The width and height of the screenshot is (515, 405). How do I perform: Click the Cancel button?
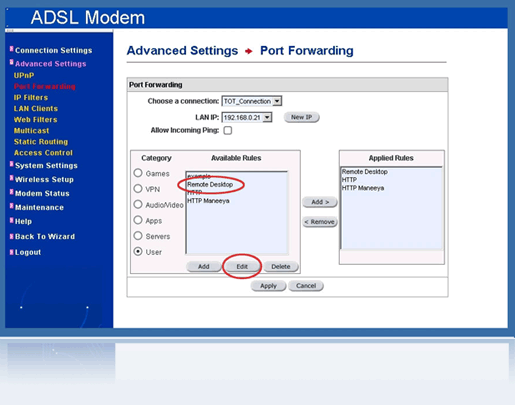pyautogui.click(x=306, y=286)
